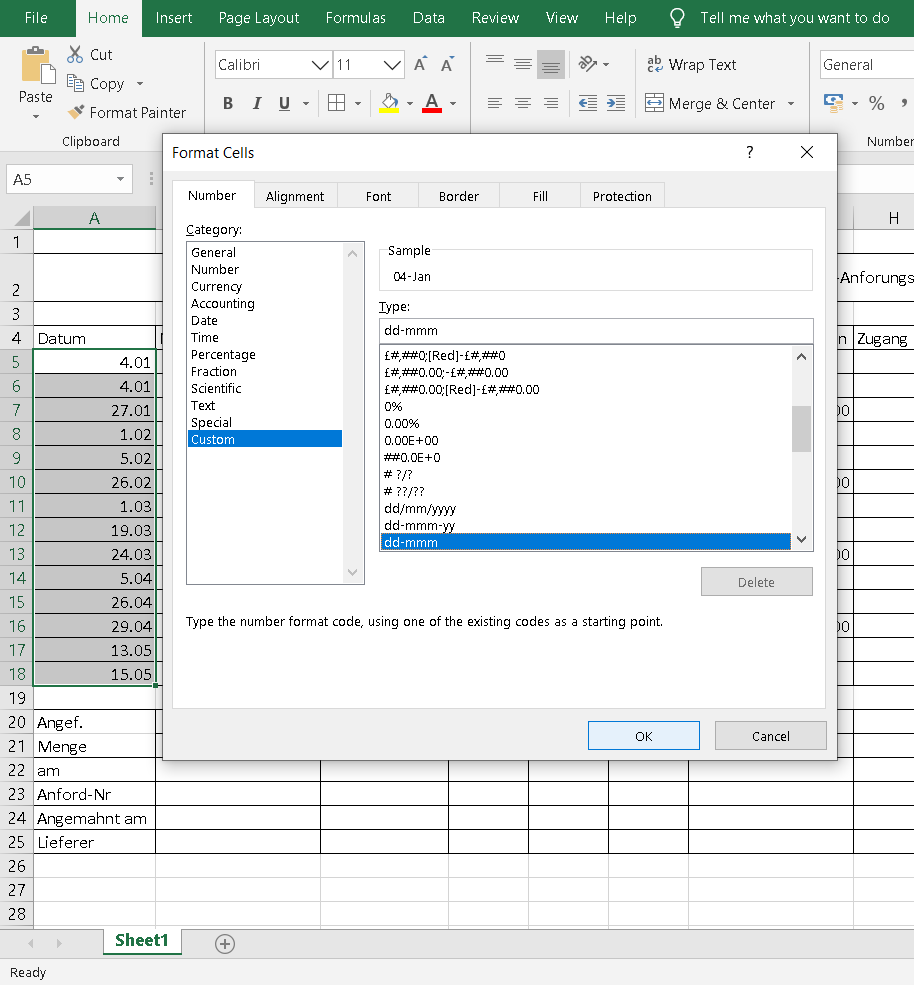Toggle Italic formatting button
The height and width of the screenshot is (985, 914).
(256, 103)
